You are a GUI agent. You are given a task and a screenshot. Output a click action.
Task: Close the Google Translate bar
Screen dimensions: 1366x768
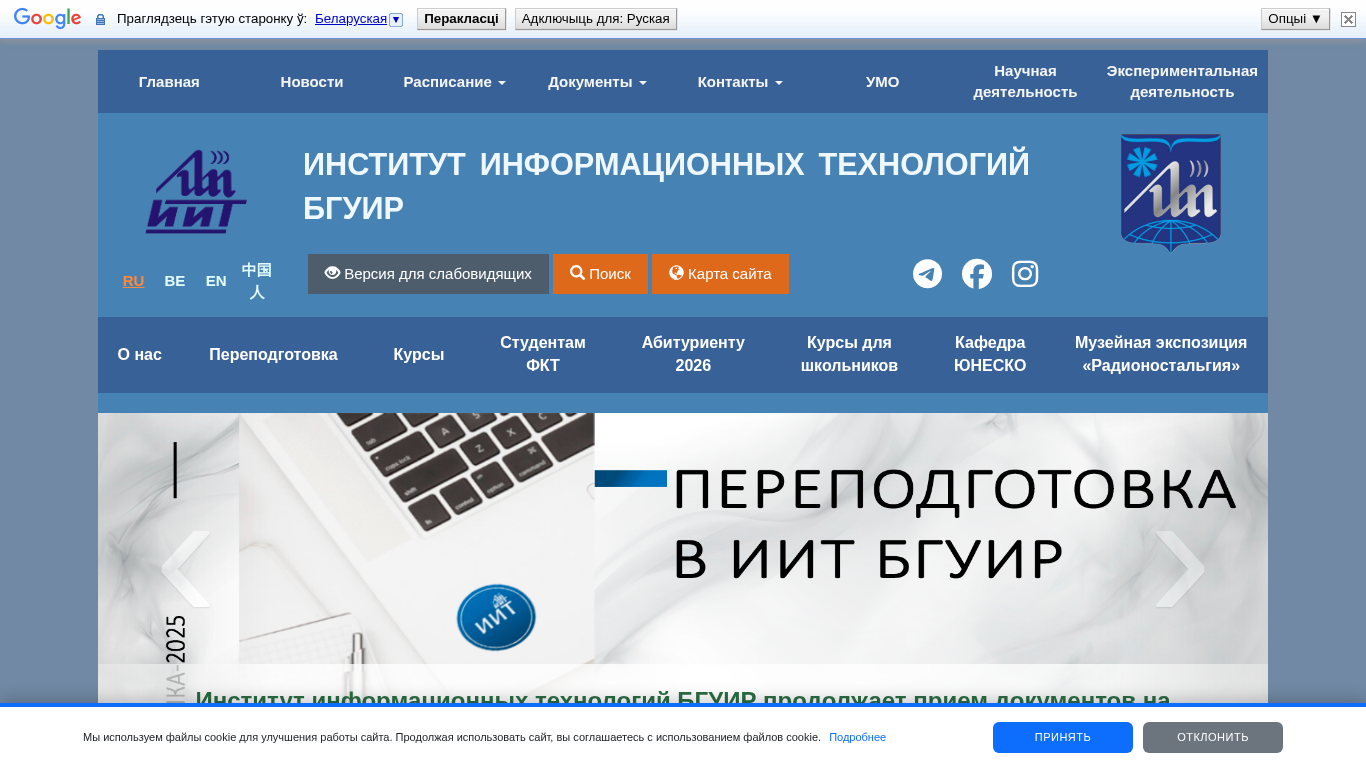[x=1348, y=19]
